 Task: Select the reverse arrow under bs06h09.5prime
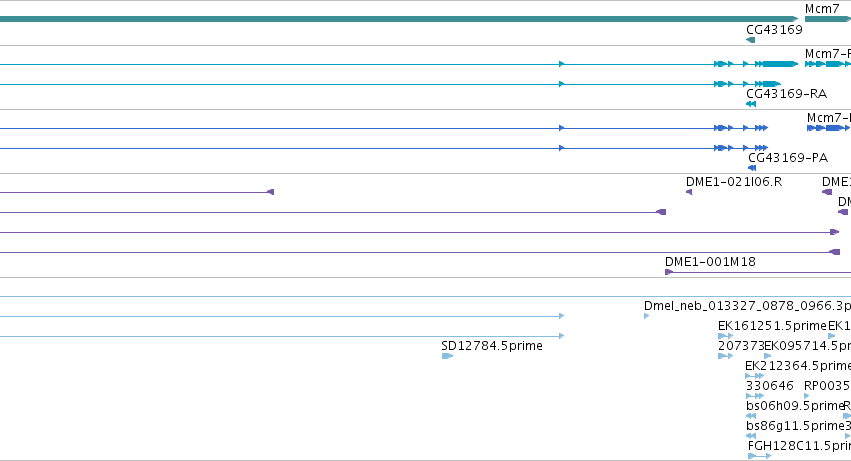[x=751, y=416]
